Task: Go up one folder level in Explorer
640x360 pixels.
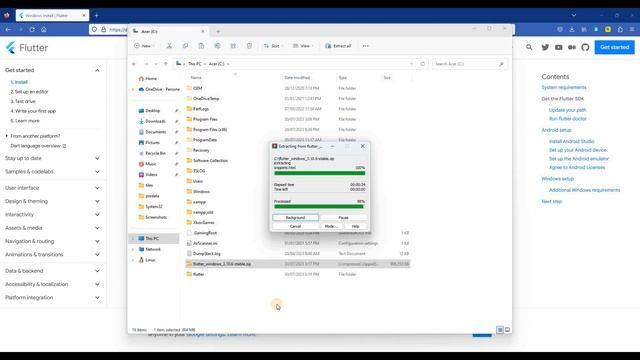Action: point(166,64)
